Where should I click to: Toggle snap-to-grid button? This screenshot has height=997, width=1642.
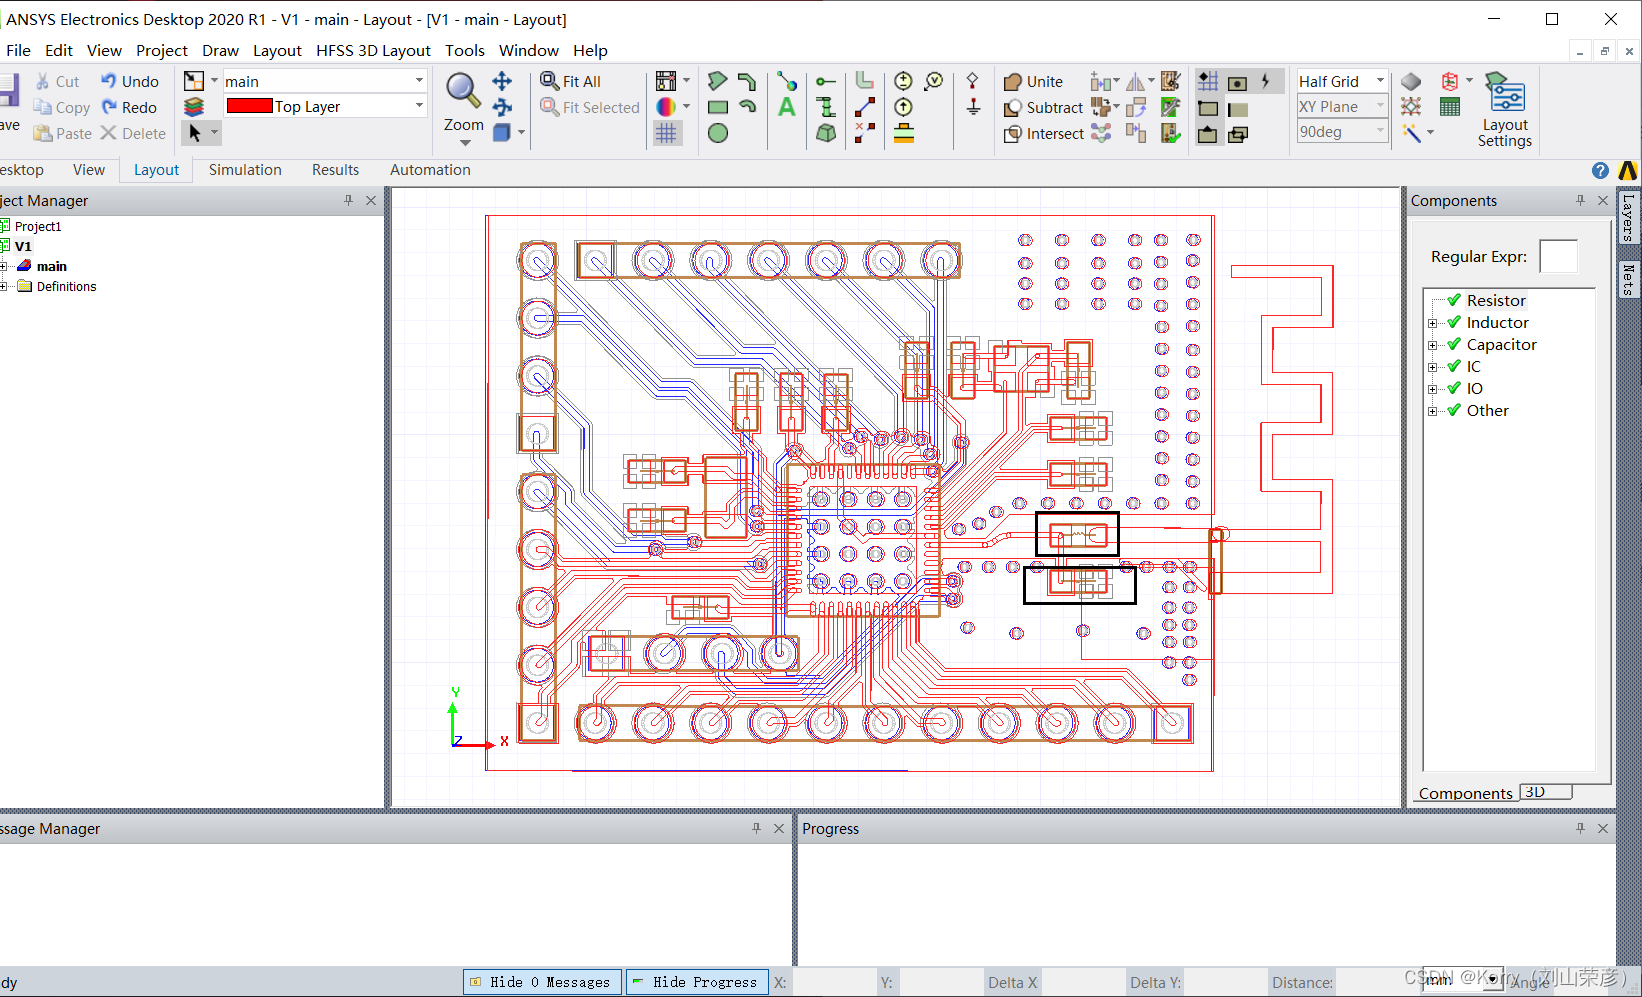click(1208, 81)
